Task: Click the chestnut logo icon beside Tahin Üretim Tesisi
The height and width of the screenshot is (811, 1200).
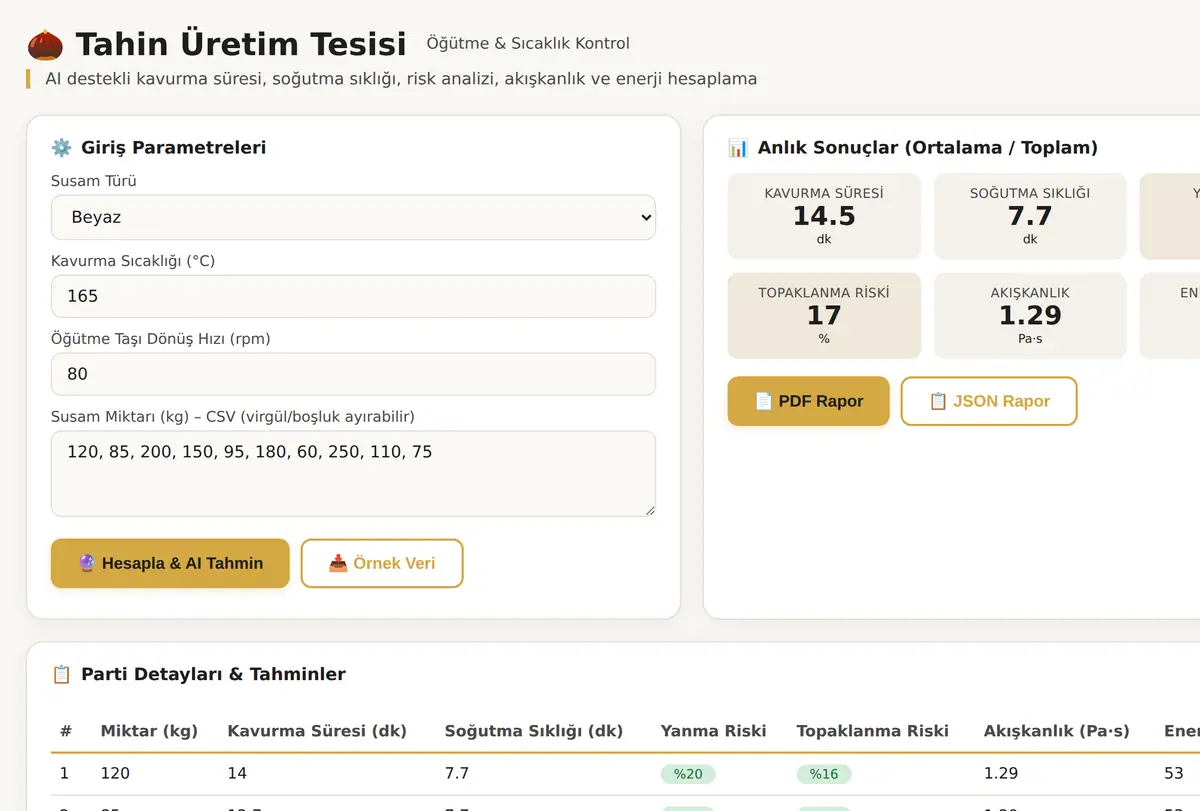Action: pos(45,44)
